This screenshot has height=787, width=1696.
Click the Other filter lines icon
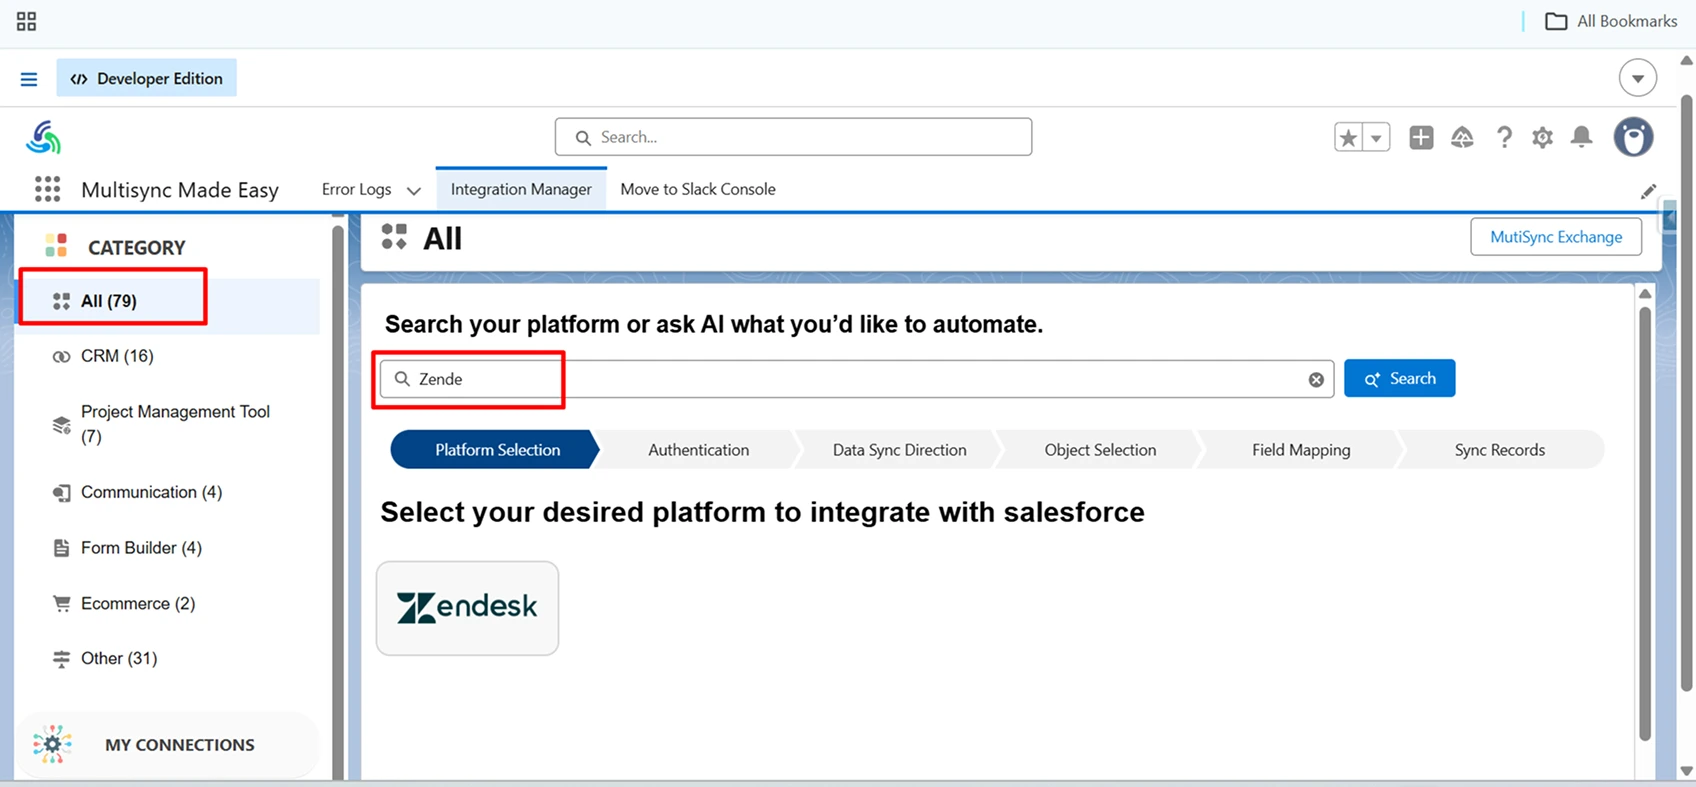click(x=61, y=659)
